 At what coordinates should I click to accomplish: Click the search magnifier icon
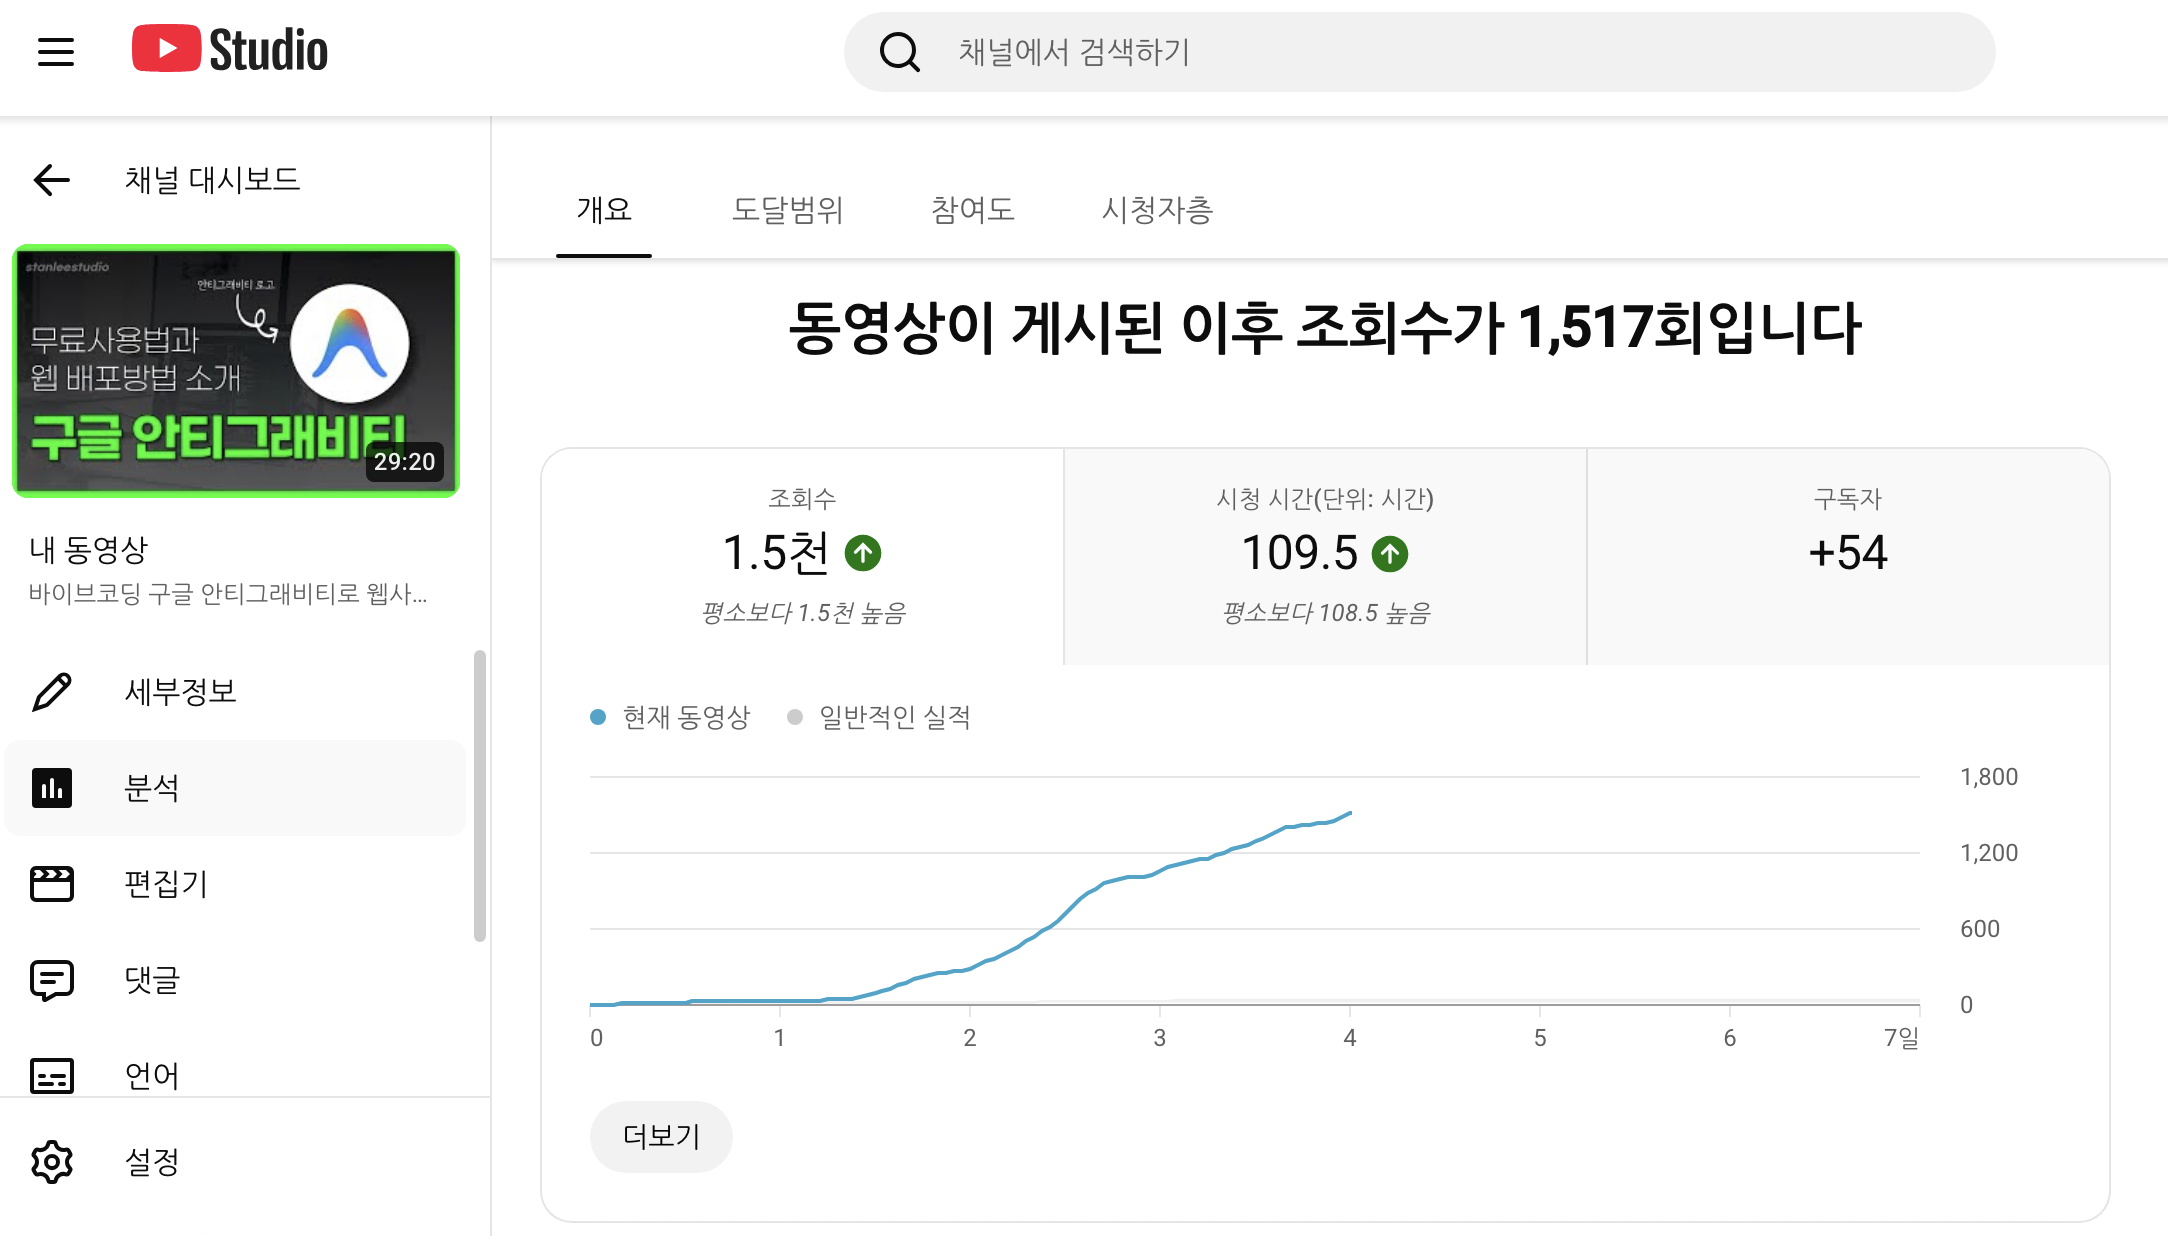[899, 52]
